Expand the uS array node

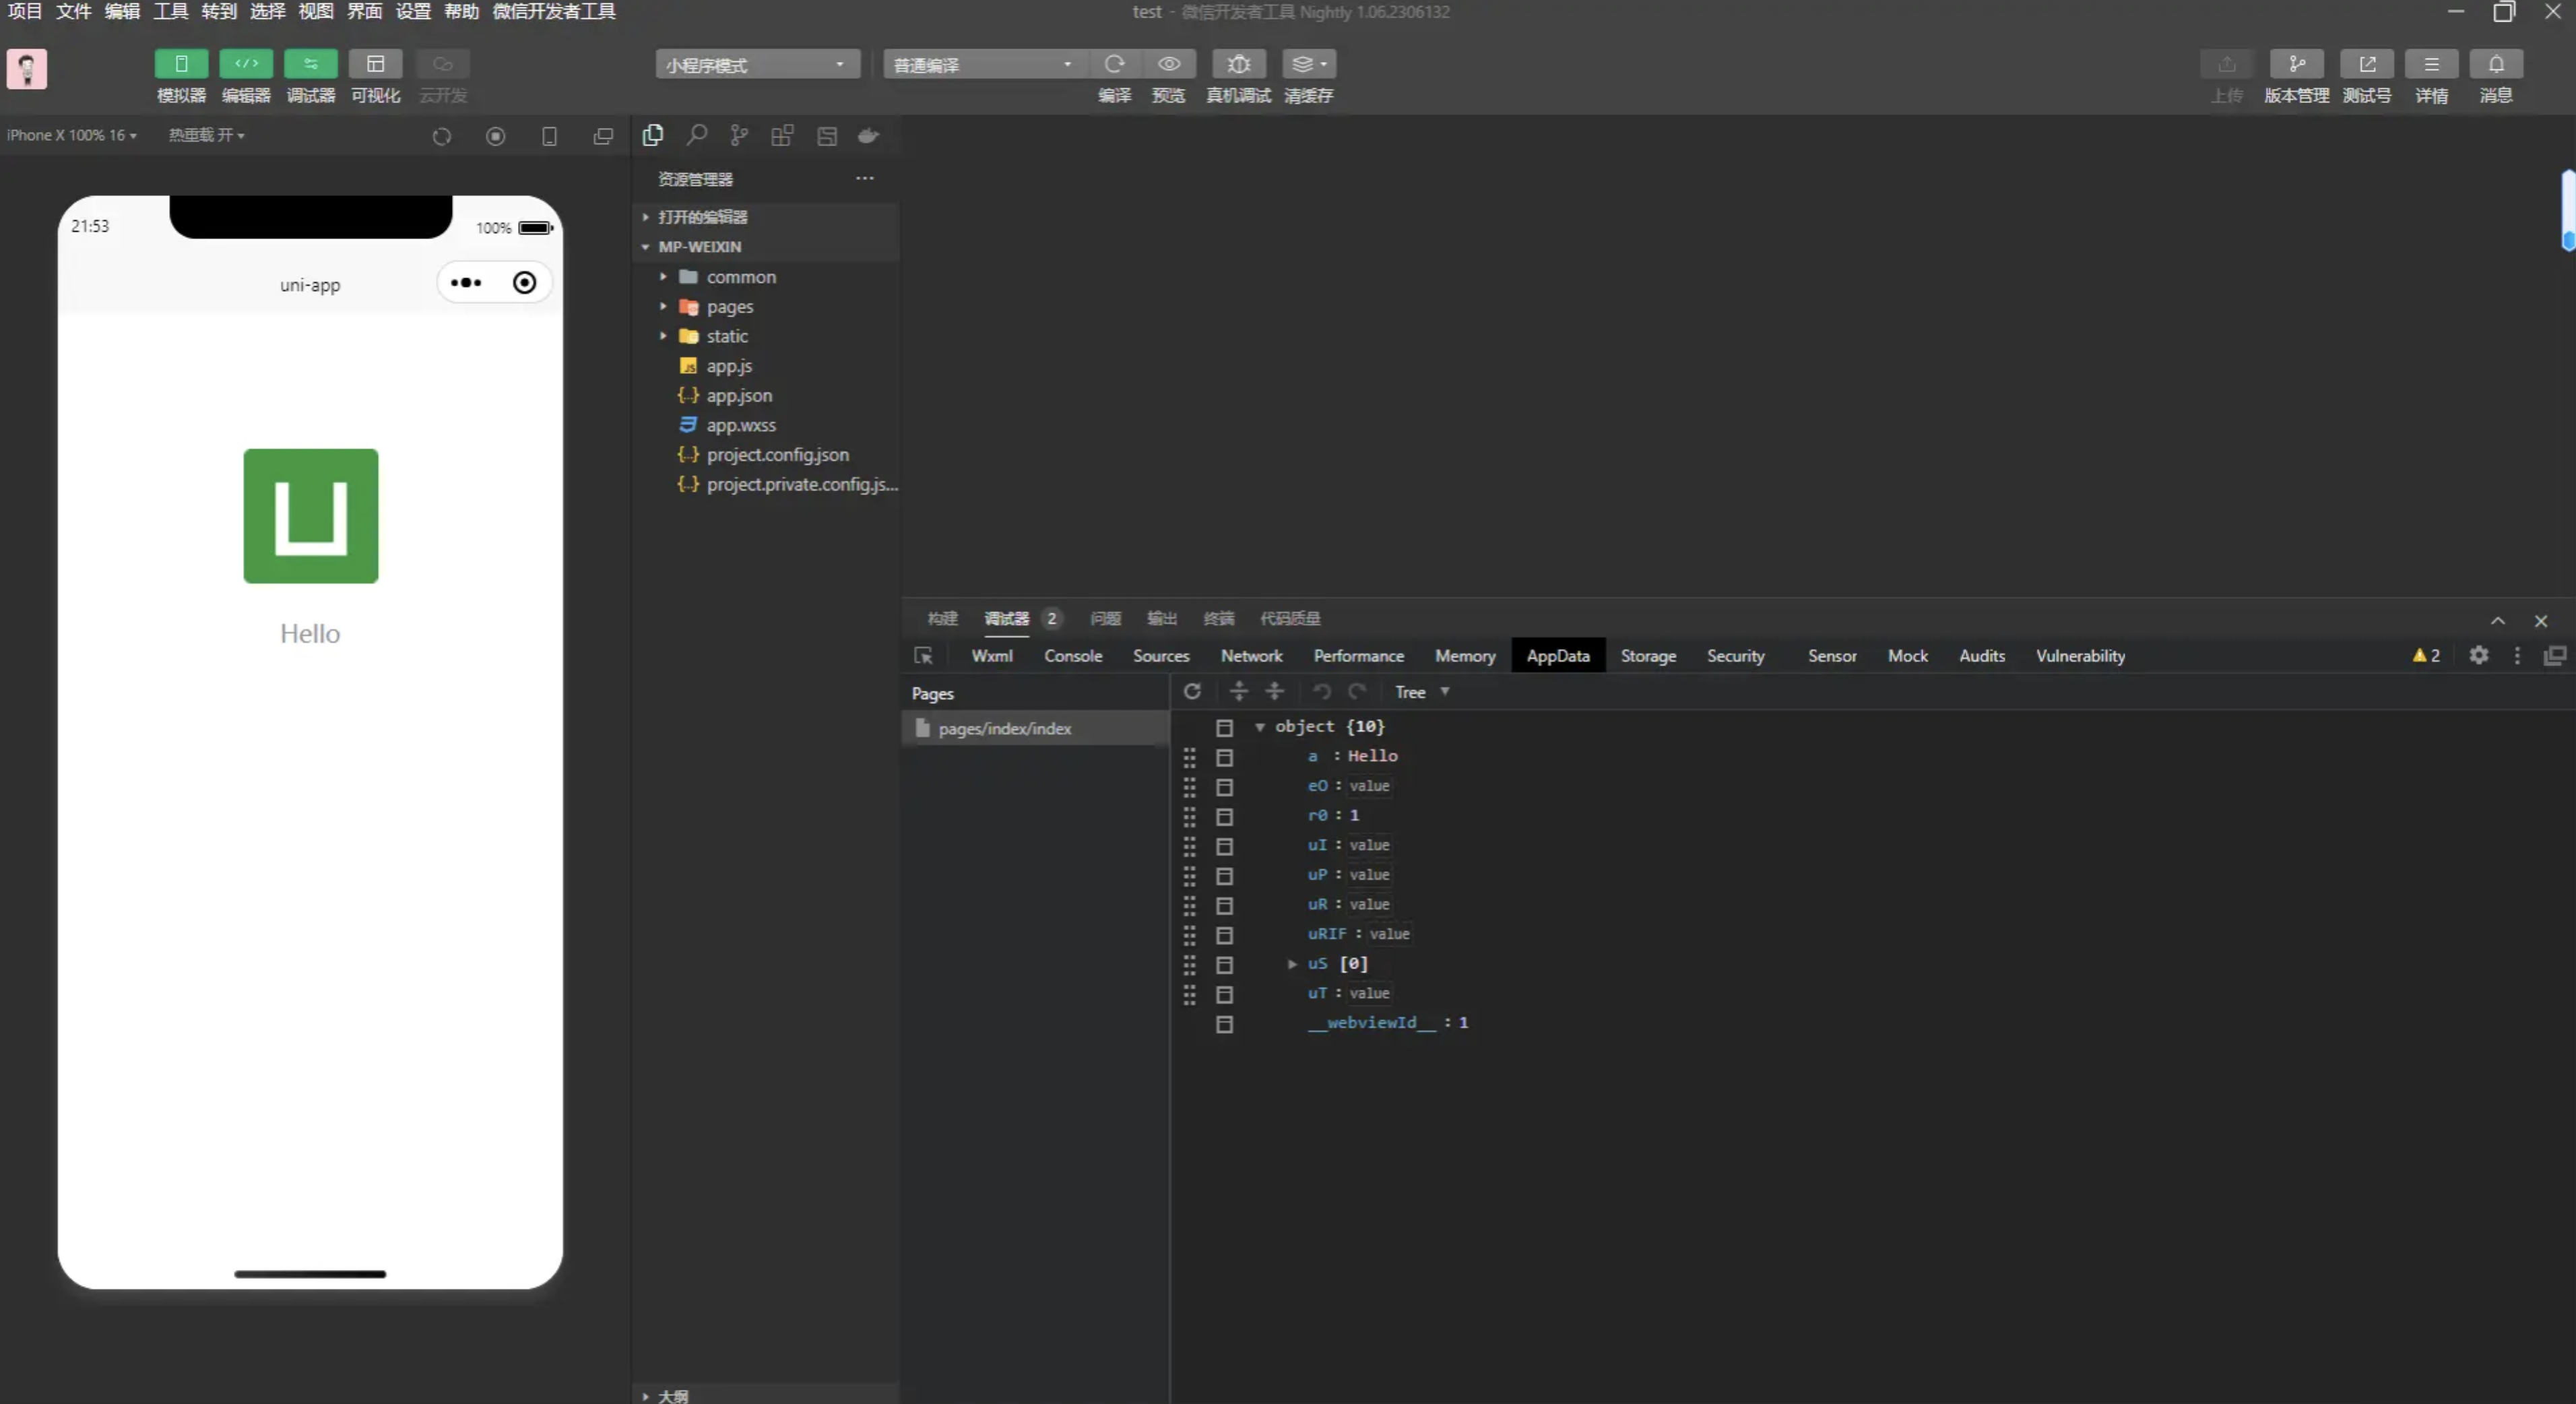(x=1292, y=964)
